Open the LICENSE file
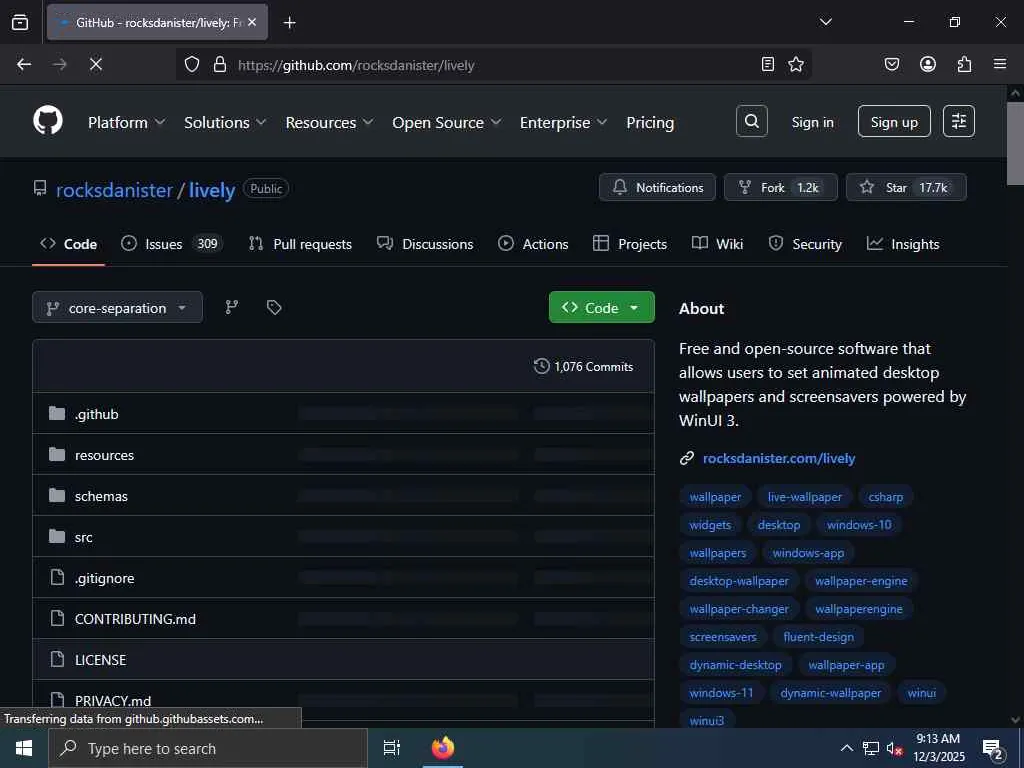Screen dimensions: 1024x768 point(101,660)
